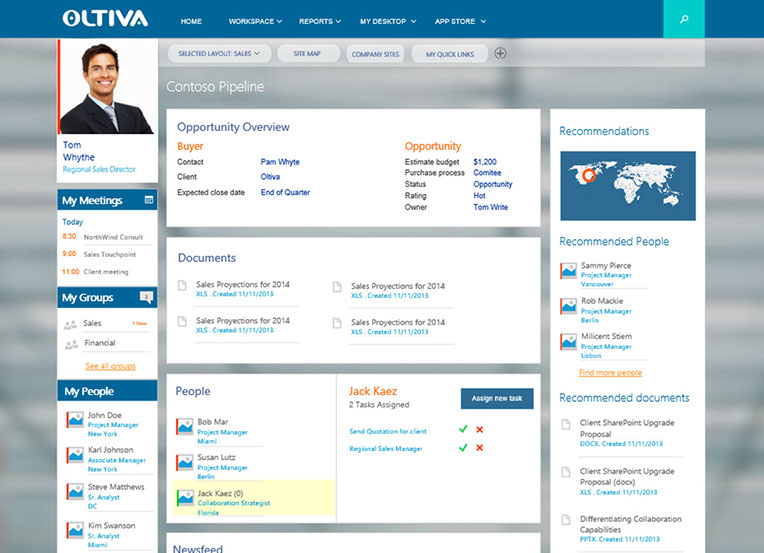Viewport: 764px width, 553px height.
Task: Follow the Find more people link
Action: [610, 372]
